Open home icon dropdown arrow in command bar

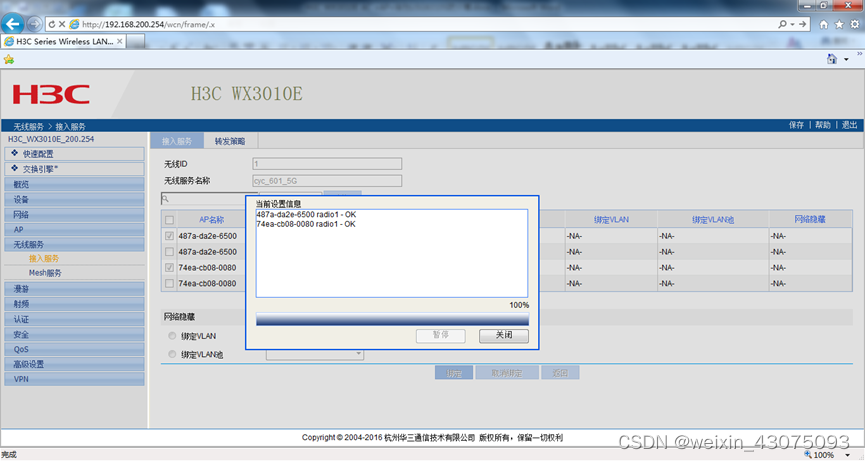point(846,59)
